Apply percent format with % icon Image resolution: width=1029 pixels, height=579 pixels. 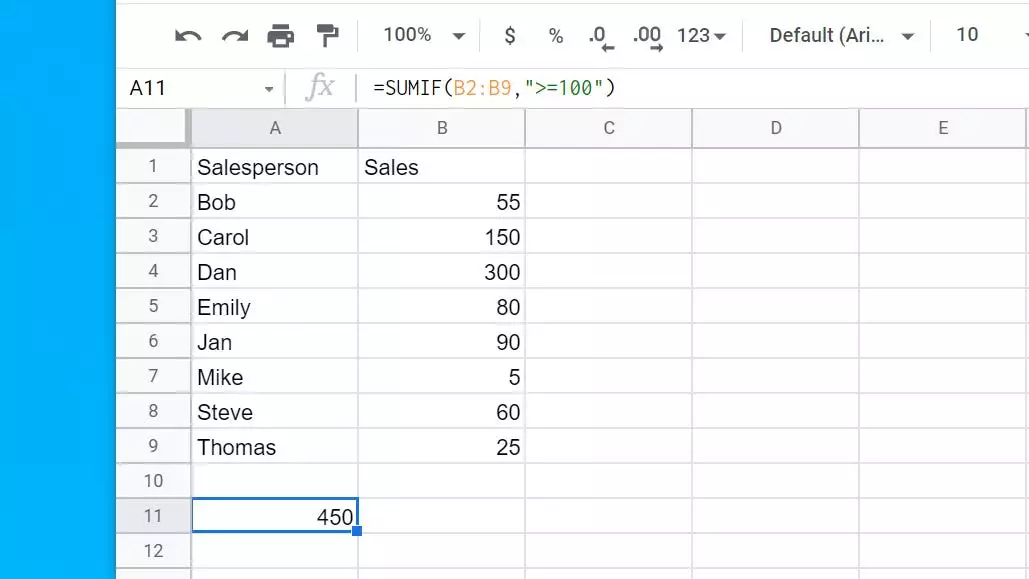556,36
